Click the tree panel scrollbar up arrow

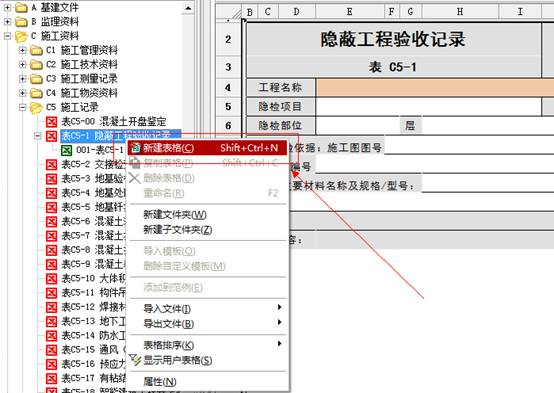[188, 8]
